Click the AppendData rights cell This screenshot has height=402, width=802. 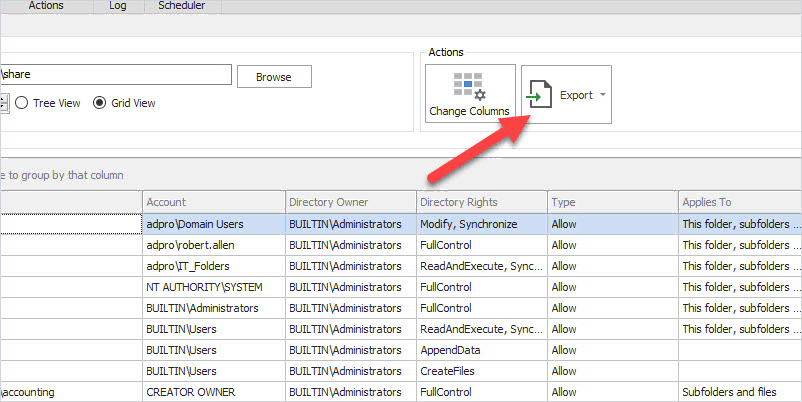coord(482,350)
